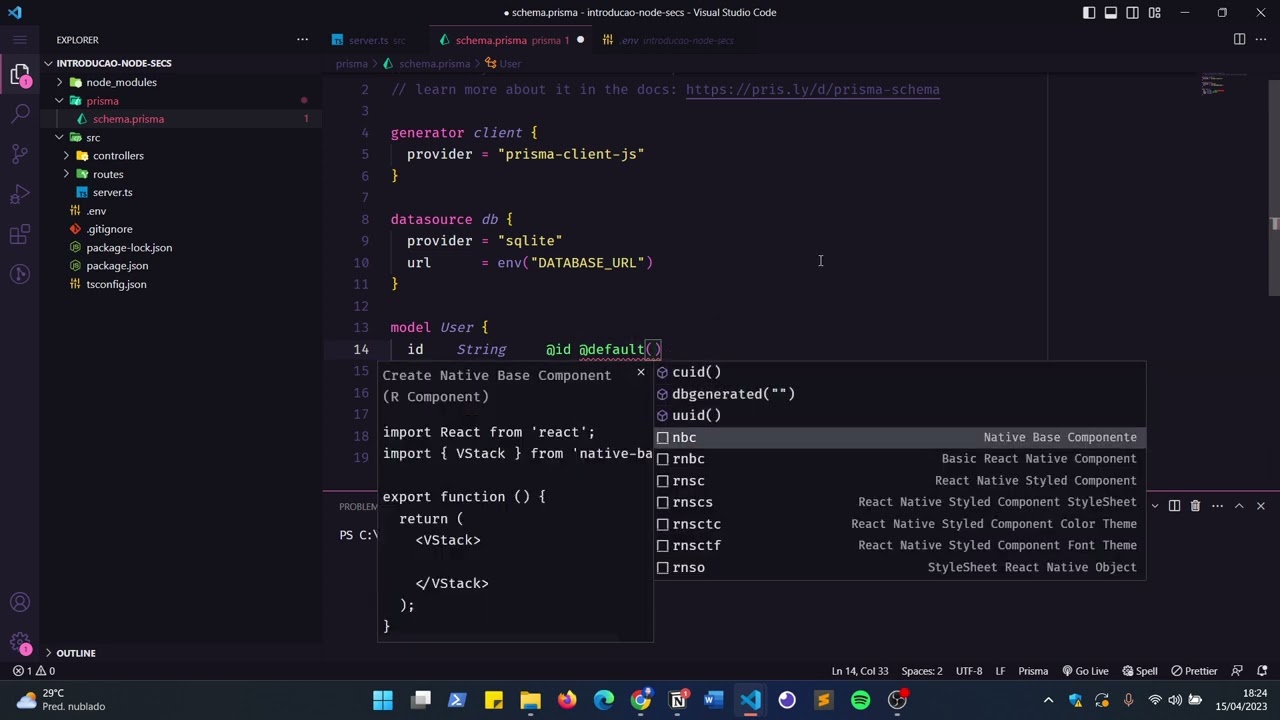
Task: Close the snippet documentation popup
Action: coord(641,372)
